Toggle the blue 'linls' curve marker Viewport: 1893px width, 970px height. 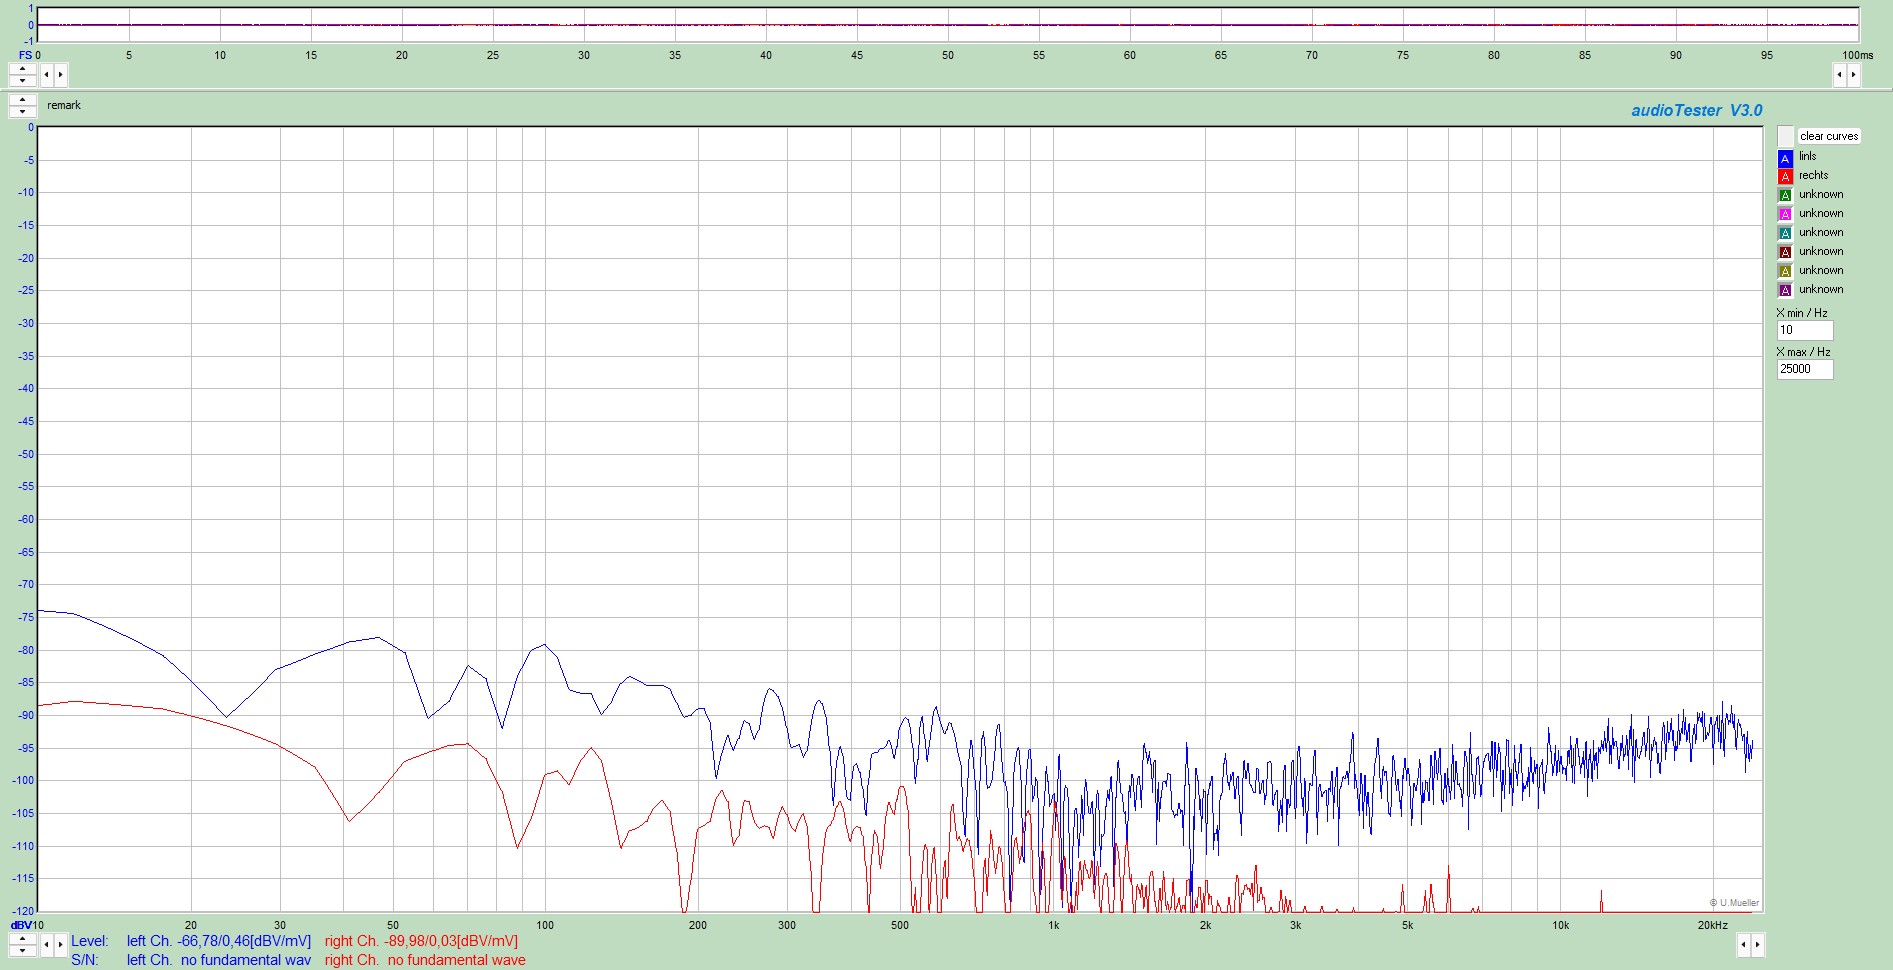point(1785,158)
